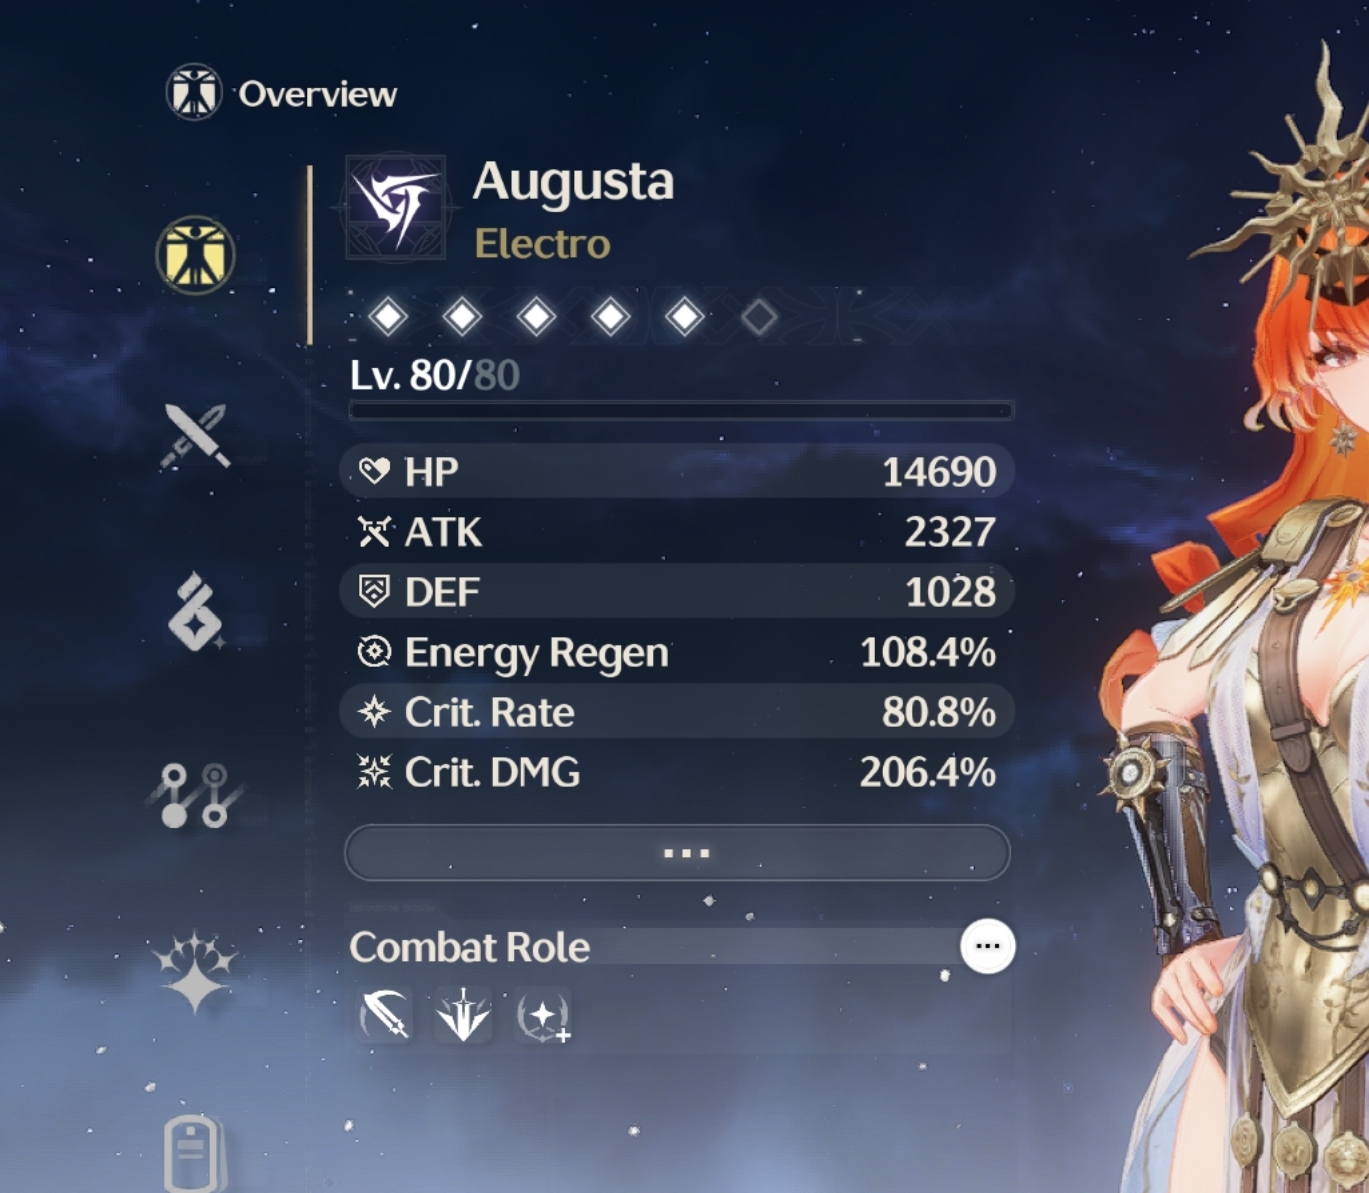Click the Lv. 80/80 experience progress bar
This screenshot has width=1369, height=1193.
[x=680, y=410]
